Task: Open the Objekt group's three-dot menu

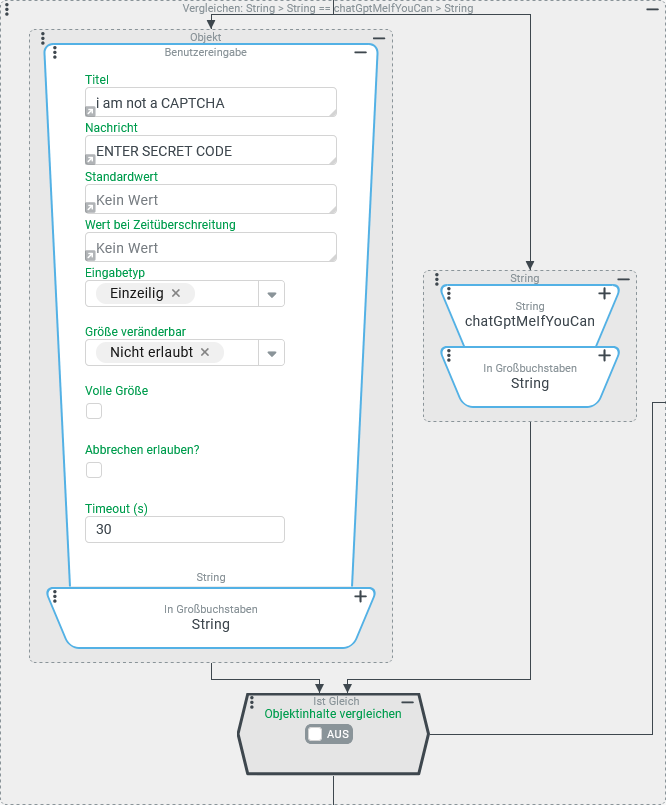Action: [x=43, y=38]
